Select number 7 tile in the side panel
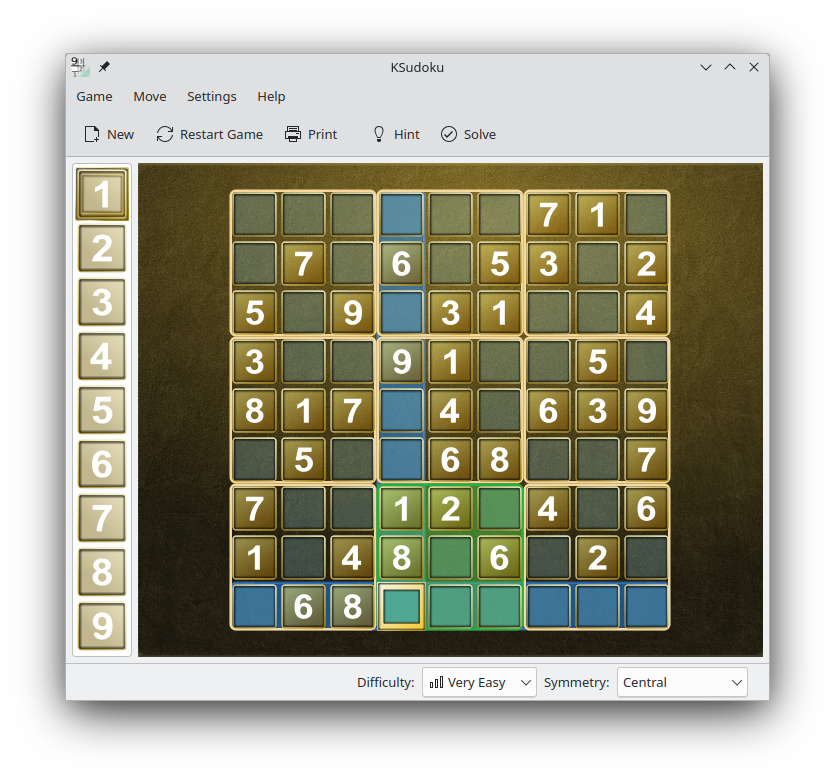 102,518
